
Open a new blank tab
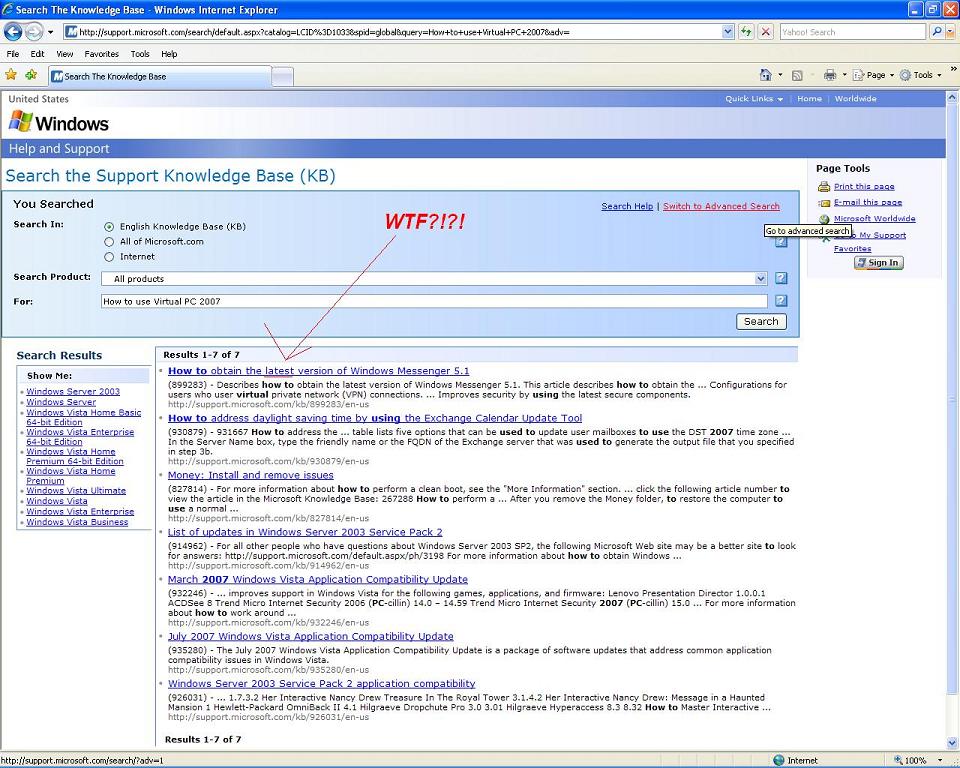(x=282, y=77)
